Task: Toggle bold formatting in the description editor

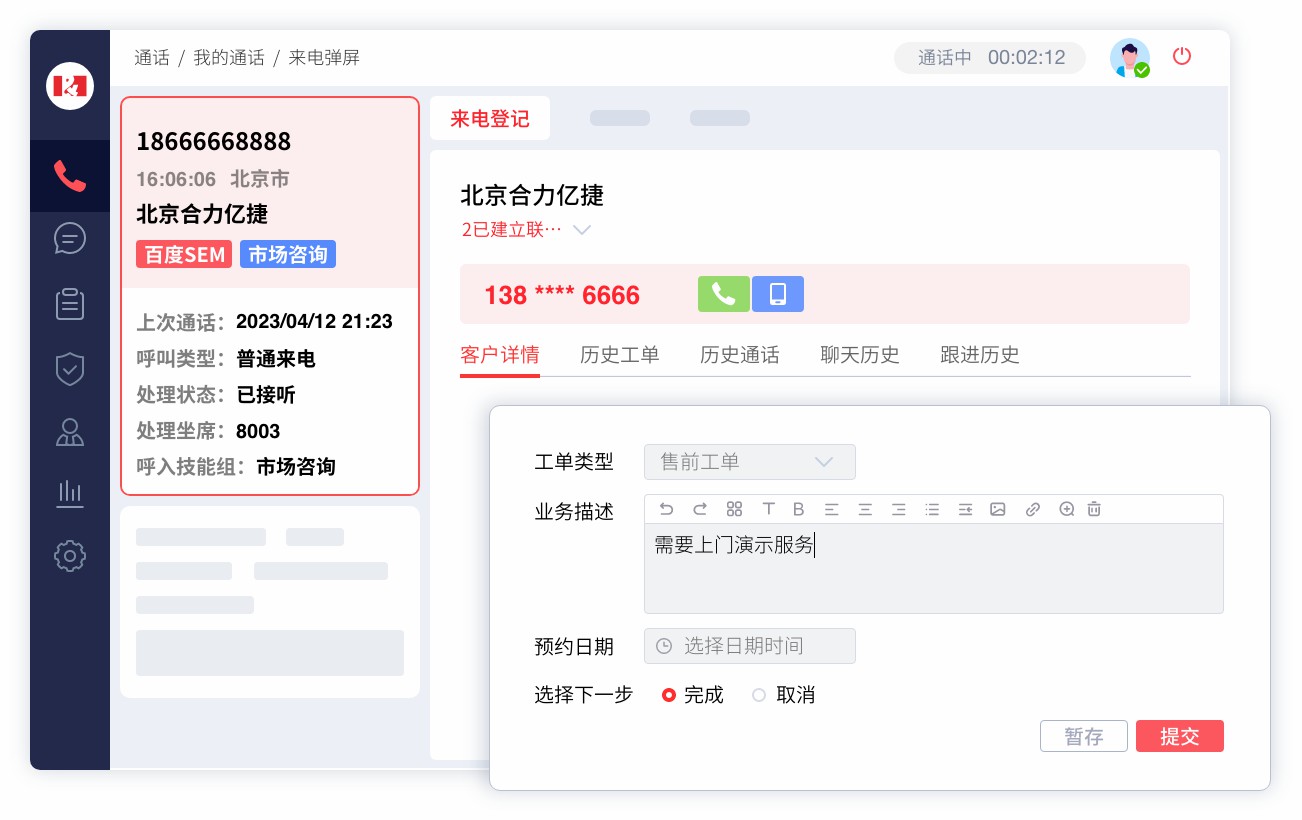Action: pyautogui.click(x=798, y=509)
